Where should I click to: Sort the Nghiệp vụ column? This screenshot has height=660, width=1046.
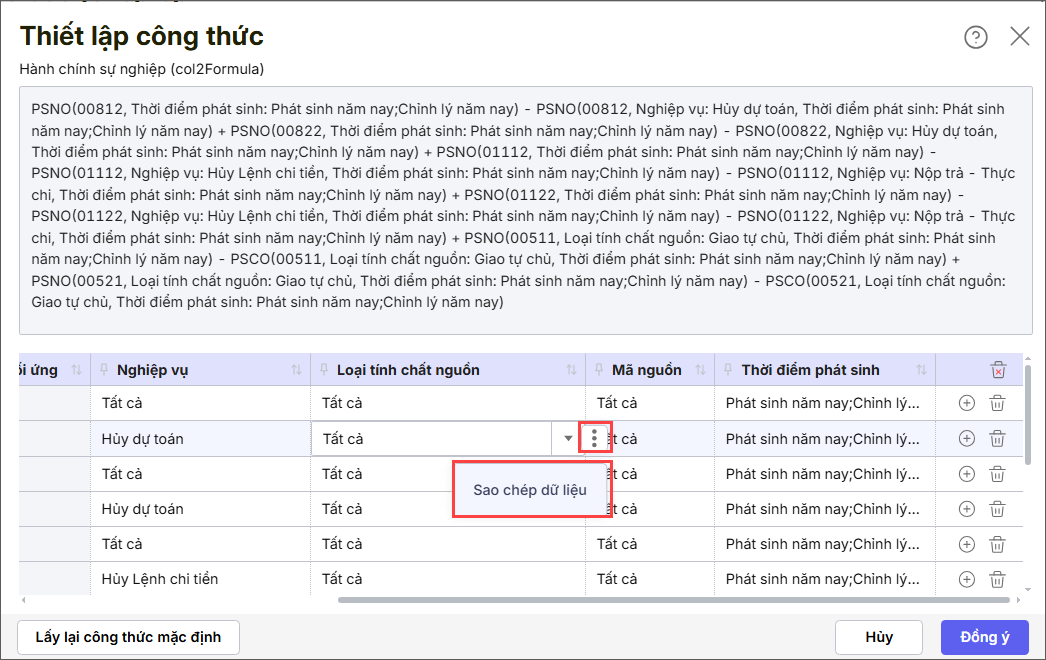[296, 370]
